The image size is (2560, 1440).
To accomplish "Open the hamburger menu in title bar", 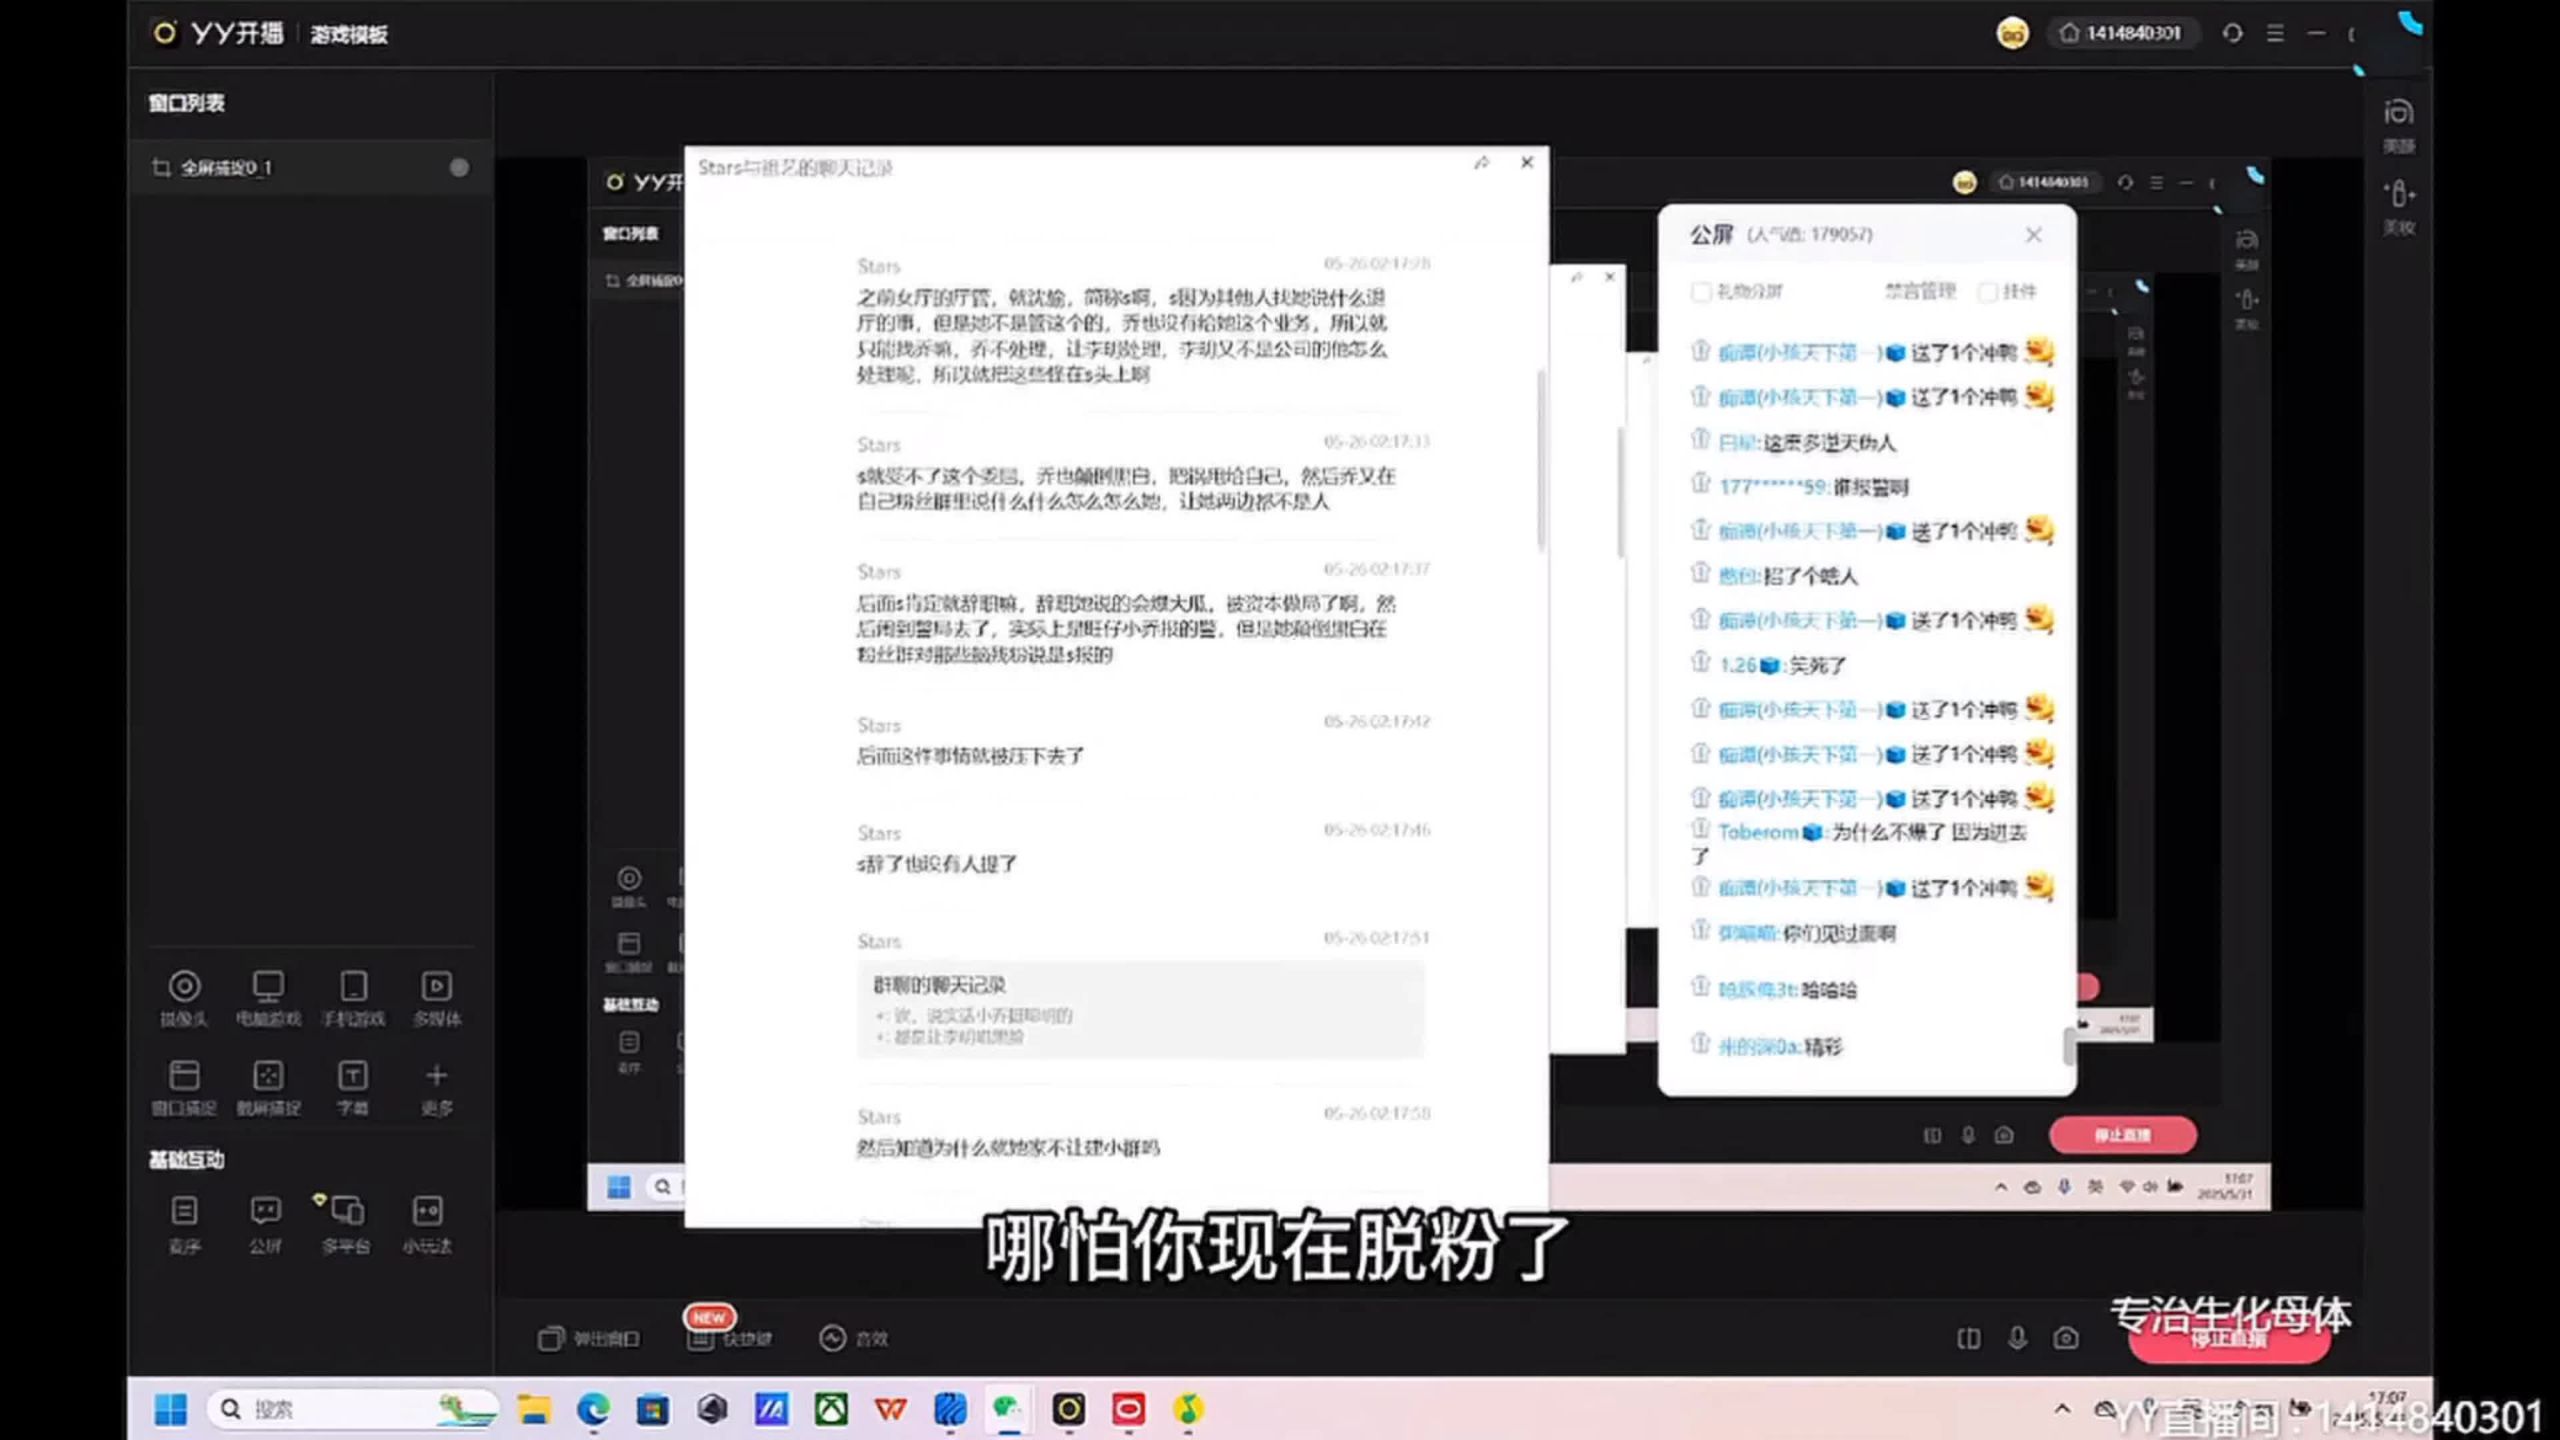I will pyautogui.click(x=2275, y=34).
